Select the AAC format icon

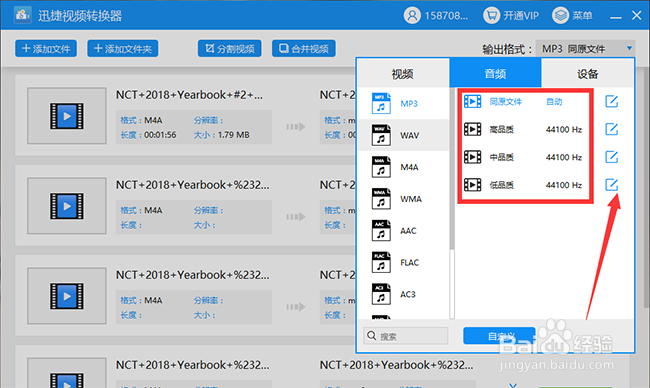[x=381, y=230]
